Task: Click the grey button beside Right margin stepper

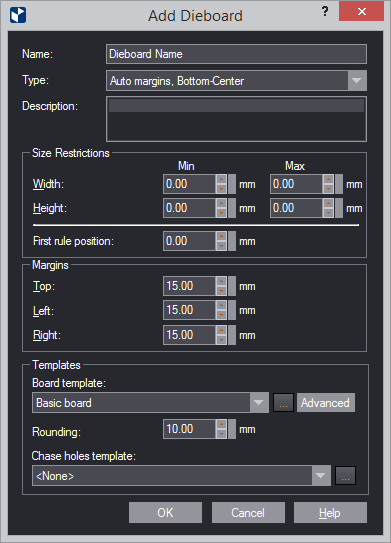Action: pos(232,335)
